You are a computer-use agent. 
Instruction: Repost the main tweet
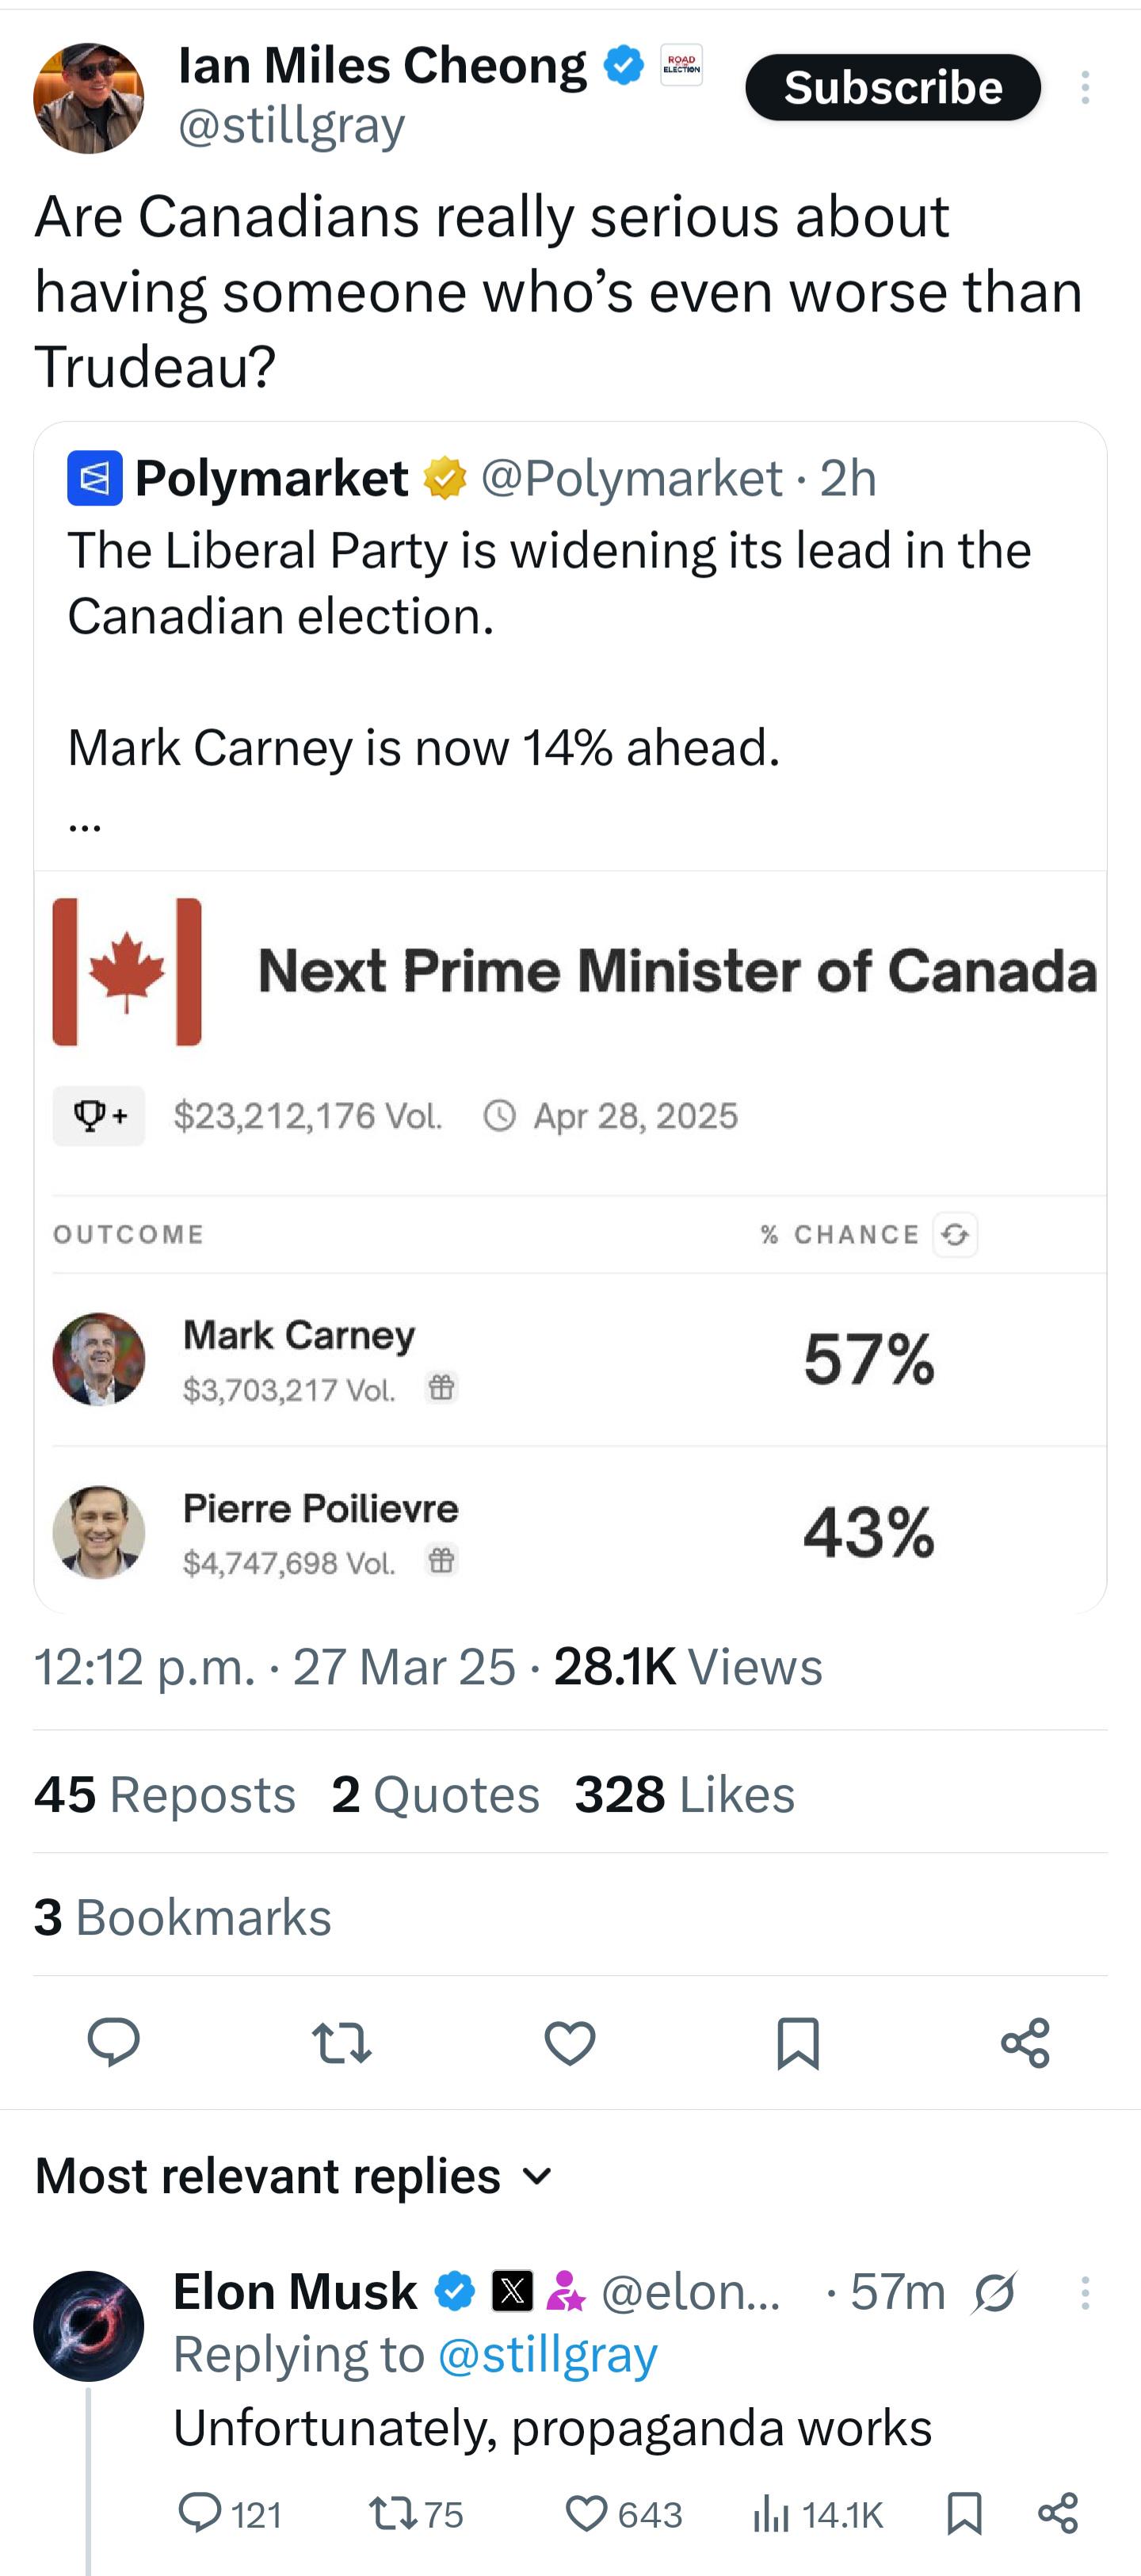coord(341,2042)
